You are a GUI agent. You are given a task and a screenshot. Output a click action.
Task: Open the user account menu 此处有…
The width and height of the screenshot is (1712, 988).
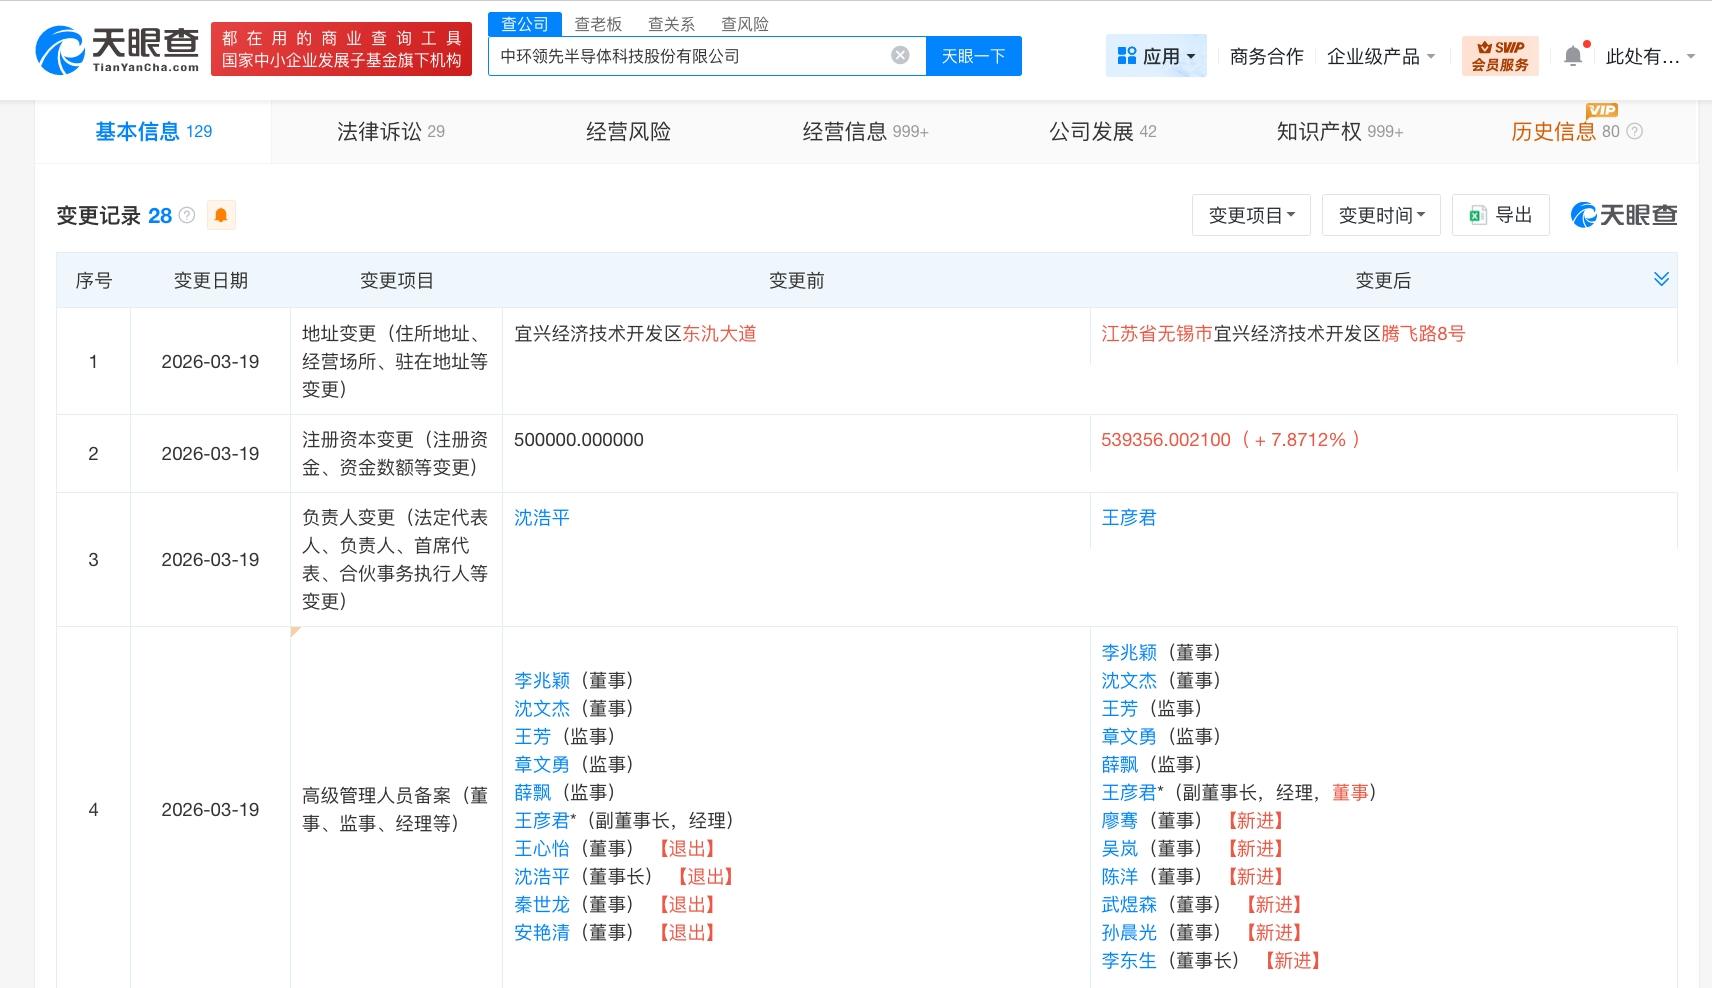tap(1650, 56)
